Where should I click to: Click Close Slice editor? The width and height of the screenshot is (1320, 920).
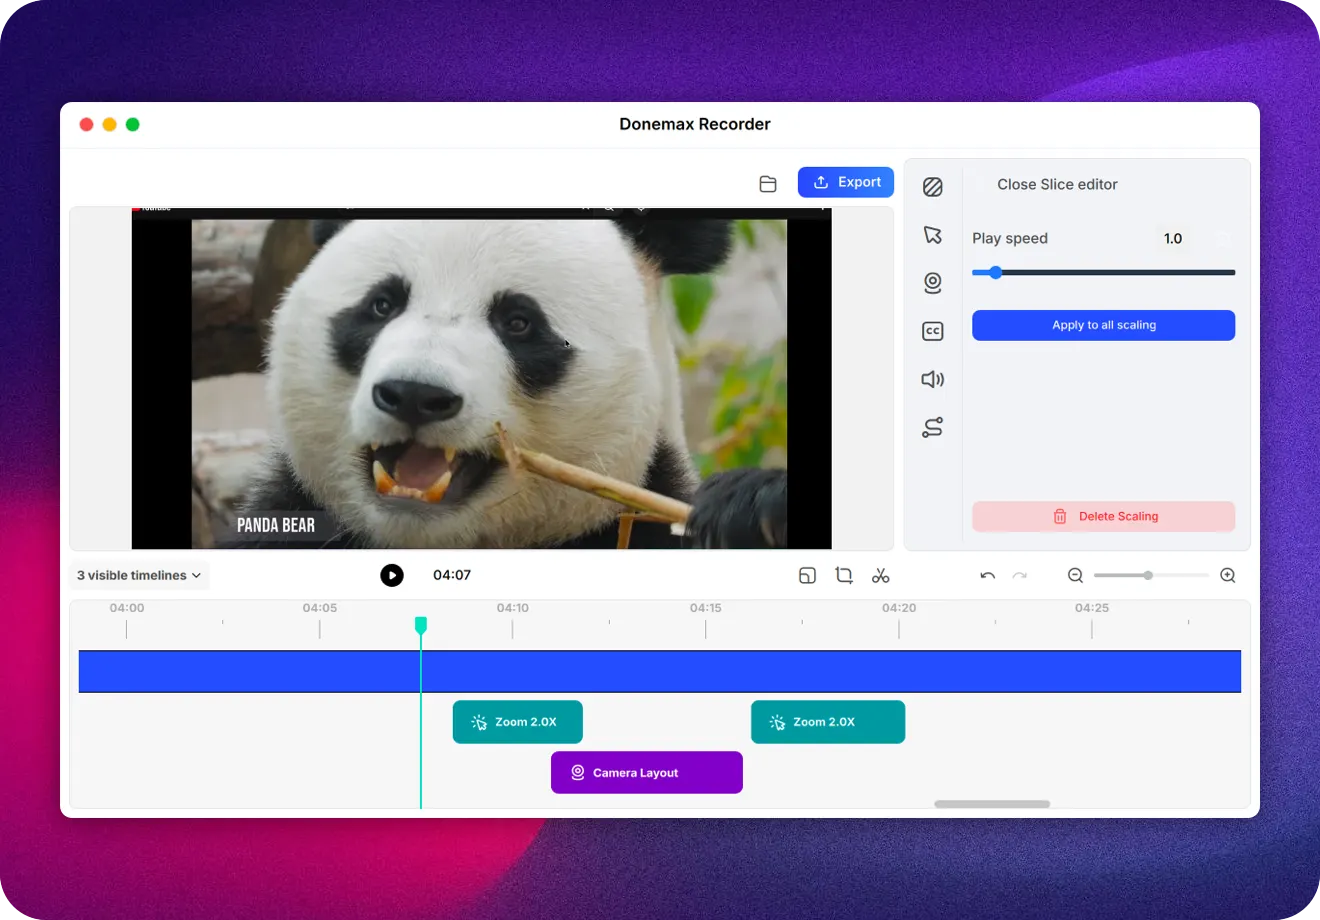click(x=1057, y=184)
